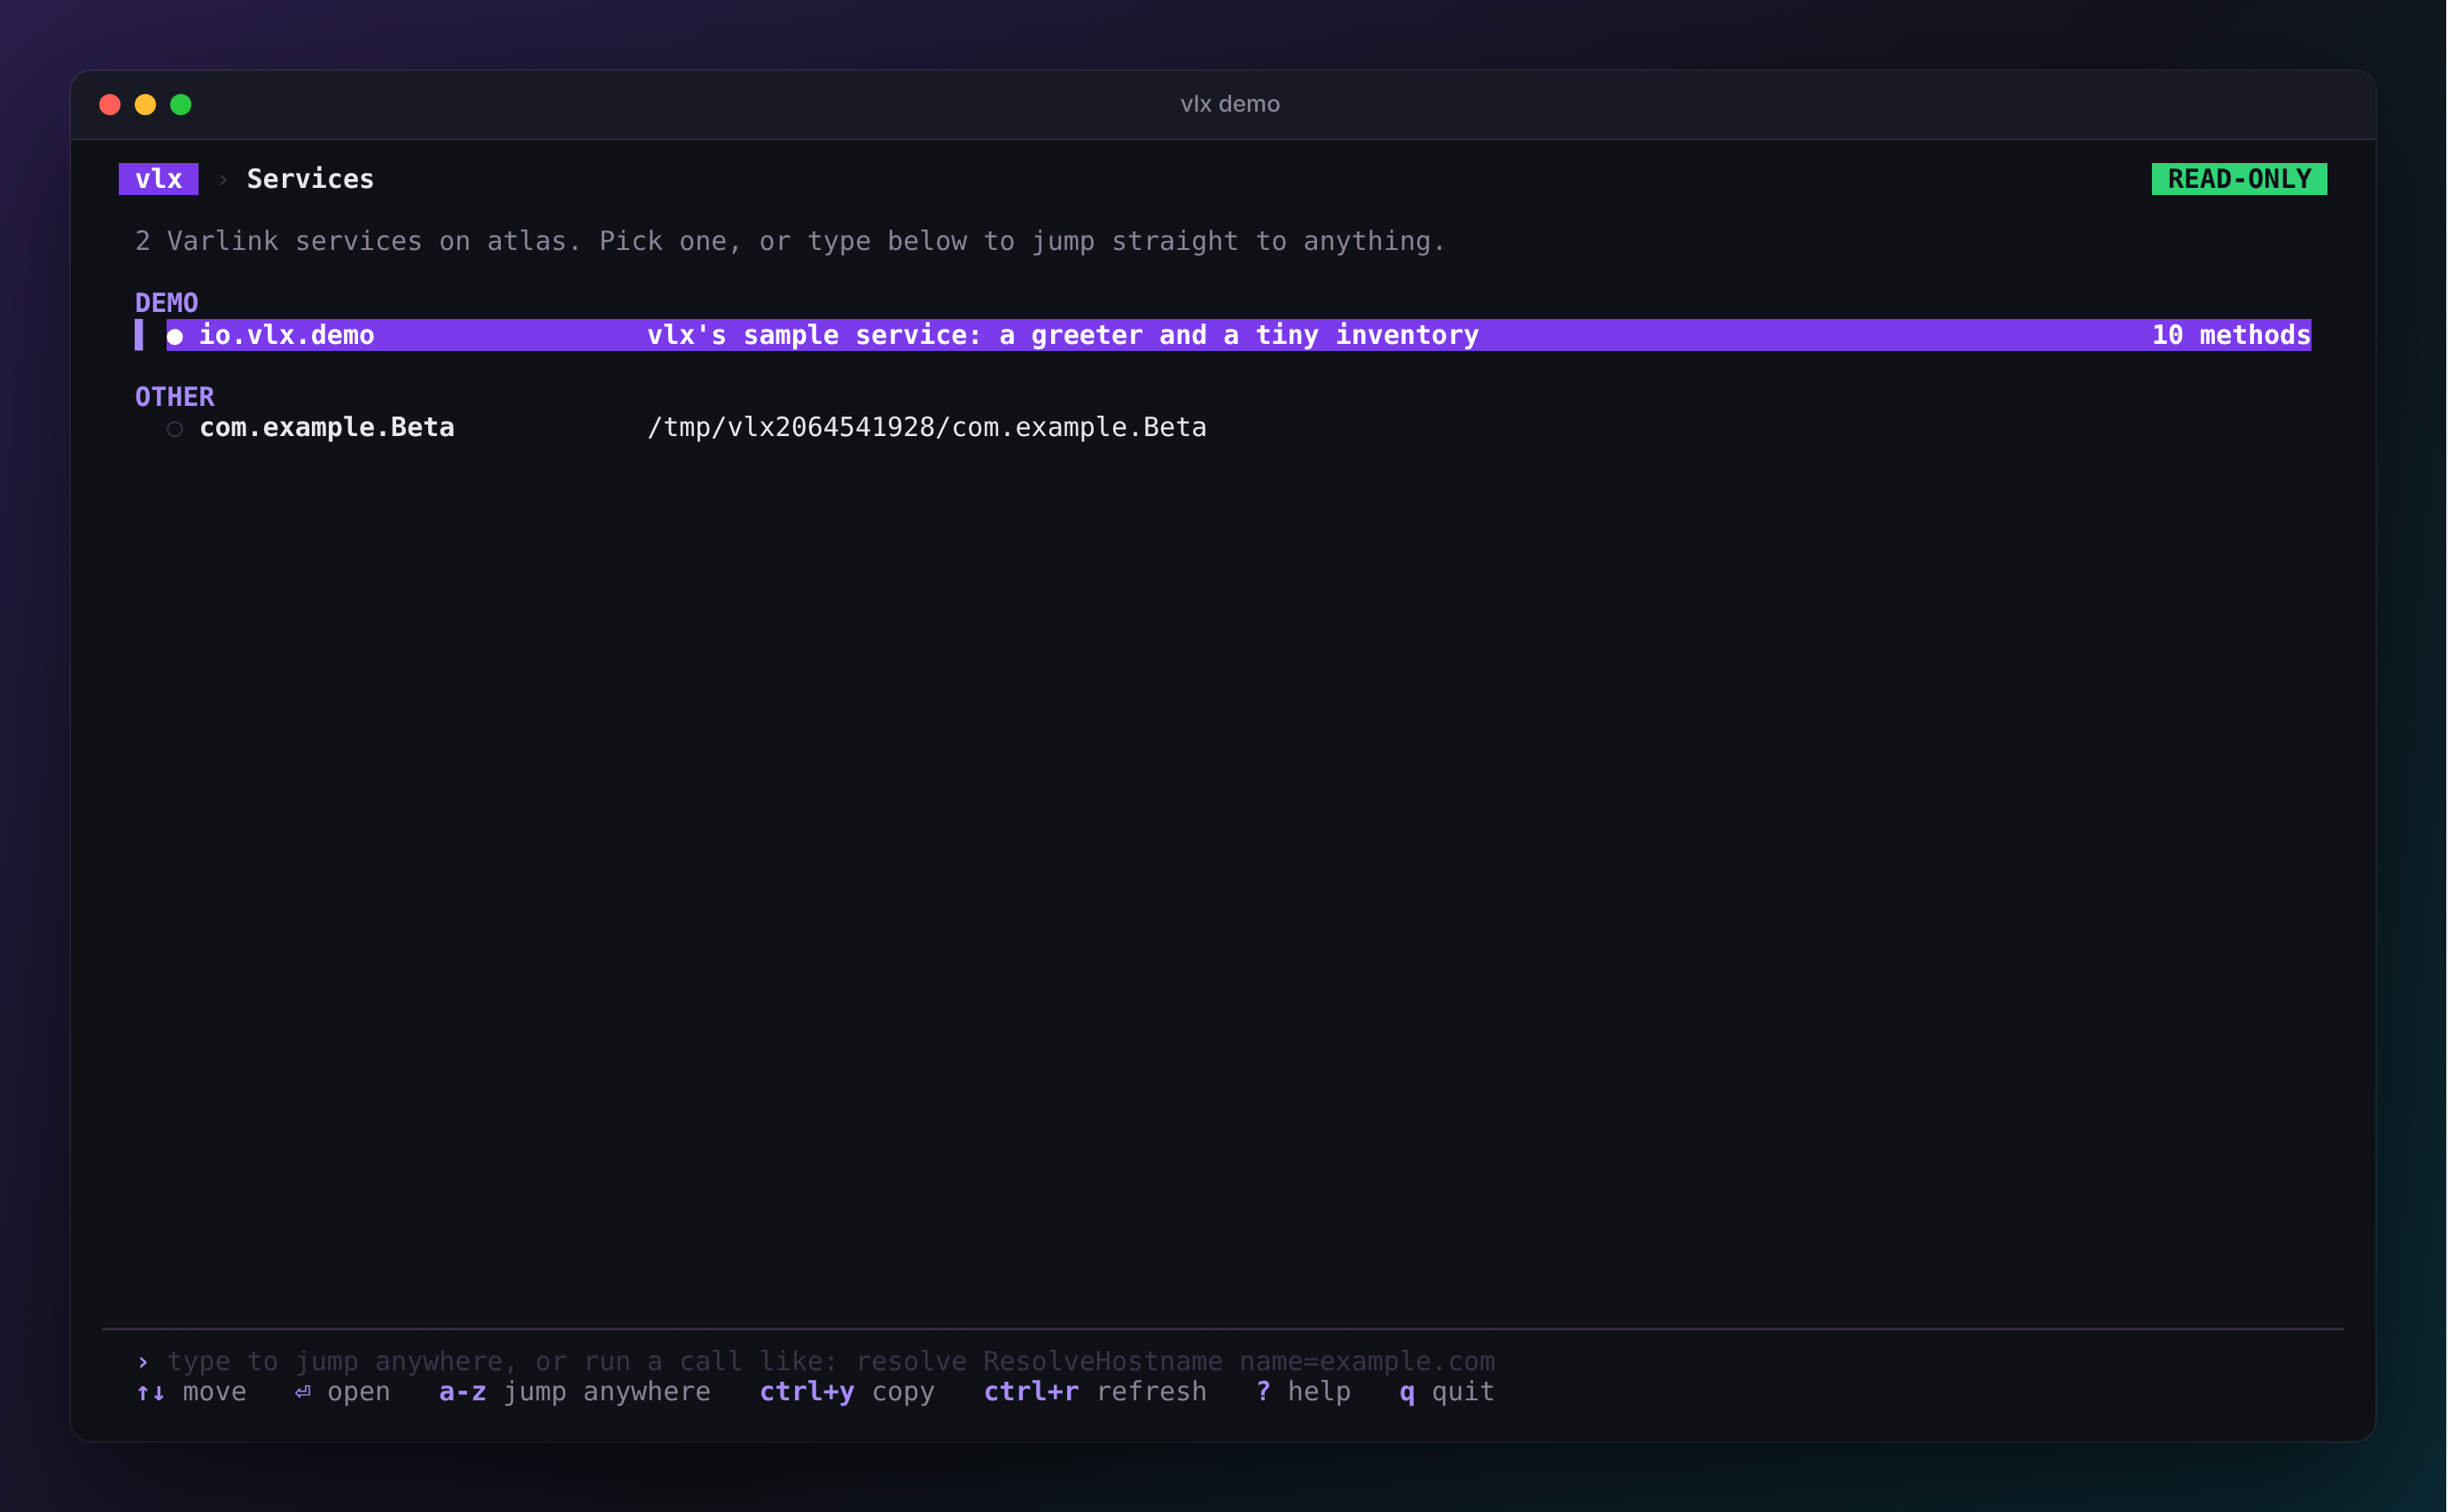Click the '2 Varlink services on atlas' intro text
The height and width of the screenshot is (1512, 2448).
coord(790,241)
